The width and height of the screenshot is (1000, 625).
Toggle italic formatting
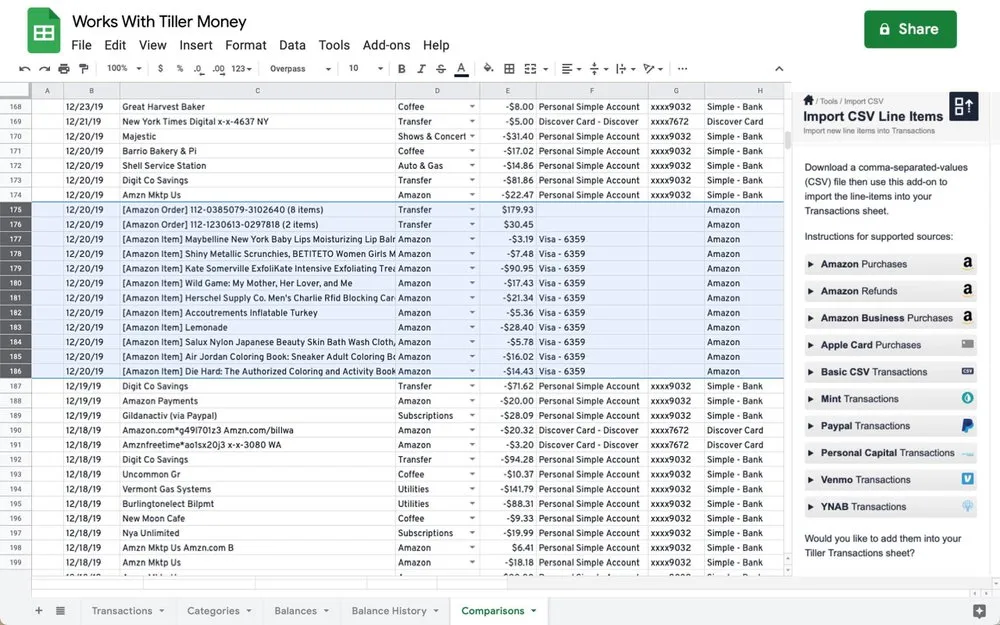(421, 69)
